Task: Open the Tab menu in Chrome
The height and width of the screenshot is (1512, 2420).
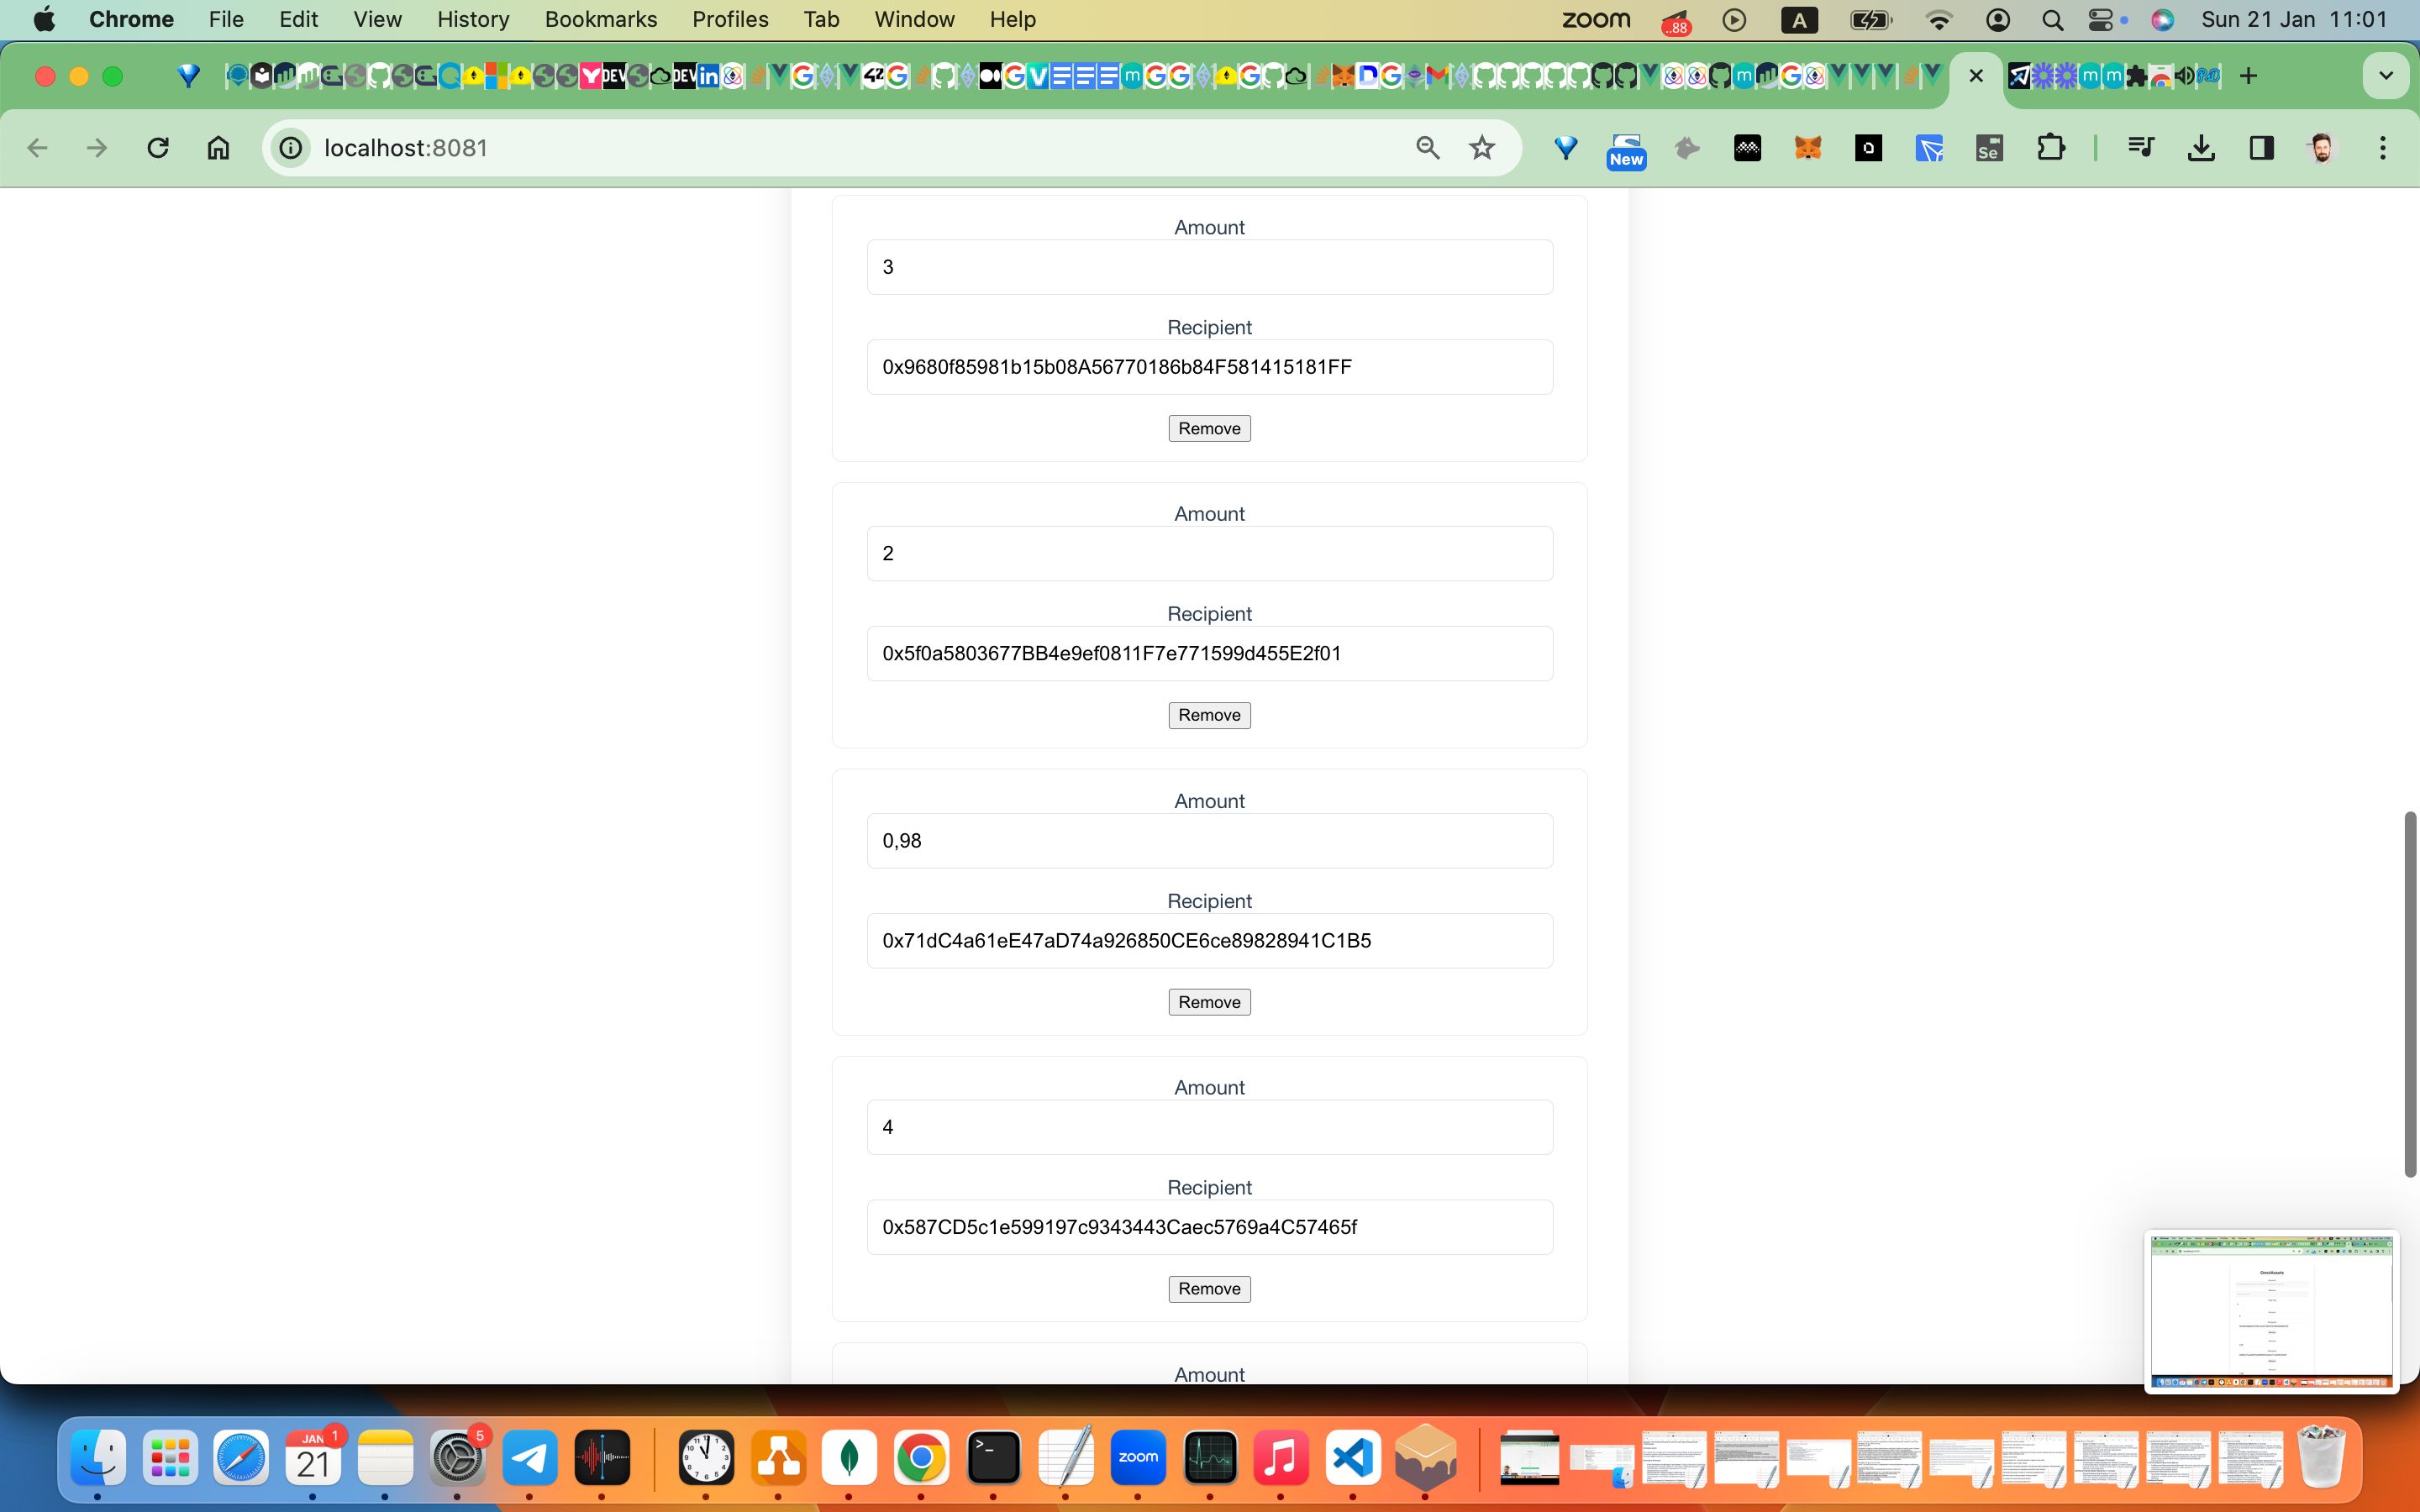Action: (821, 19)
